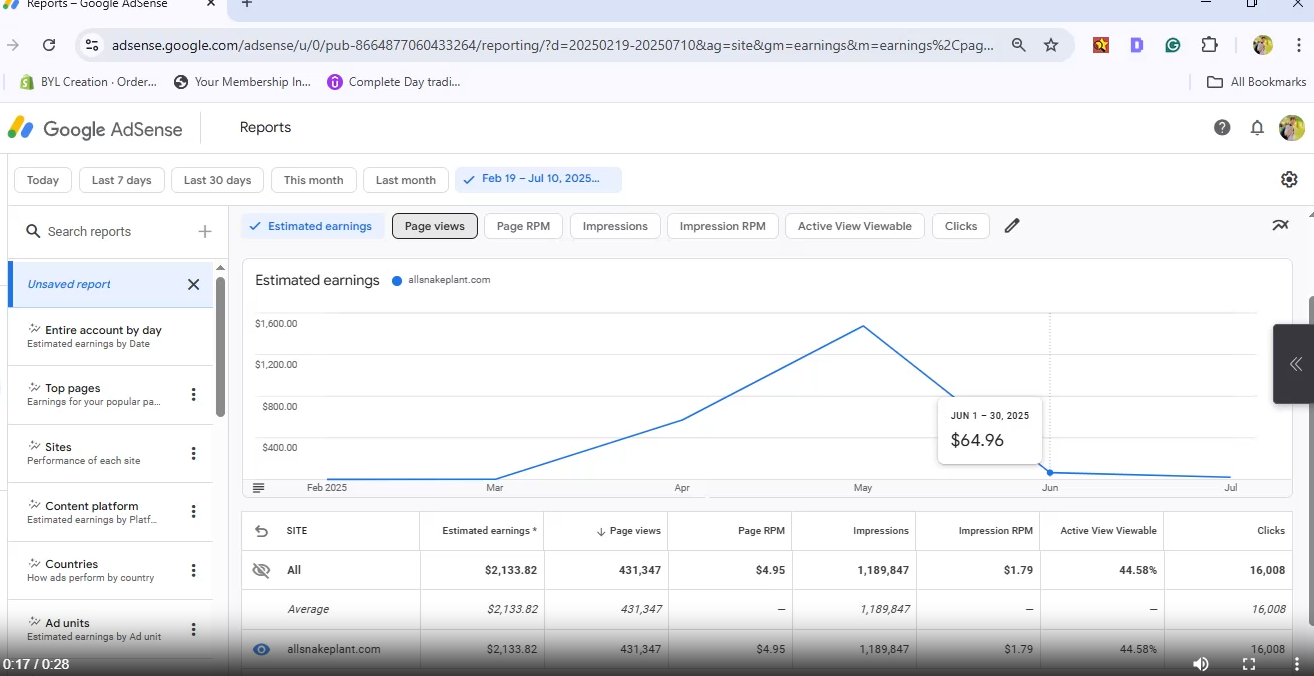Open Chrome zoom magnifier icon
The width and height of the screenshot is (1314, 676).
[x=1018, y=45]
